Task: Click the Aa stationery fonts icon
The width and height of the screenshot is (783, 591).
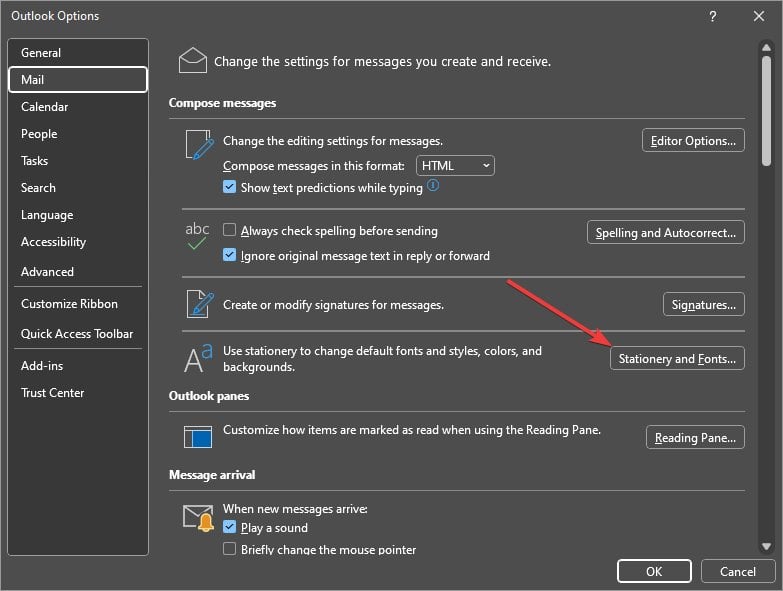Action: click(198, 358)
